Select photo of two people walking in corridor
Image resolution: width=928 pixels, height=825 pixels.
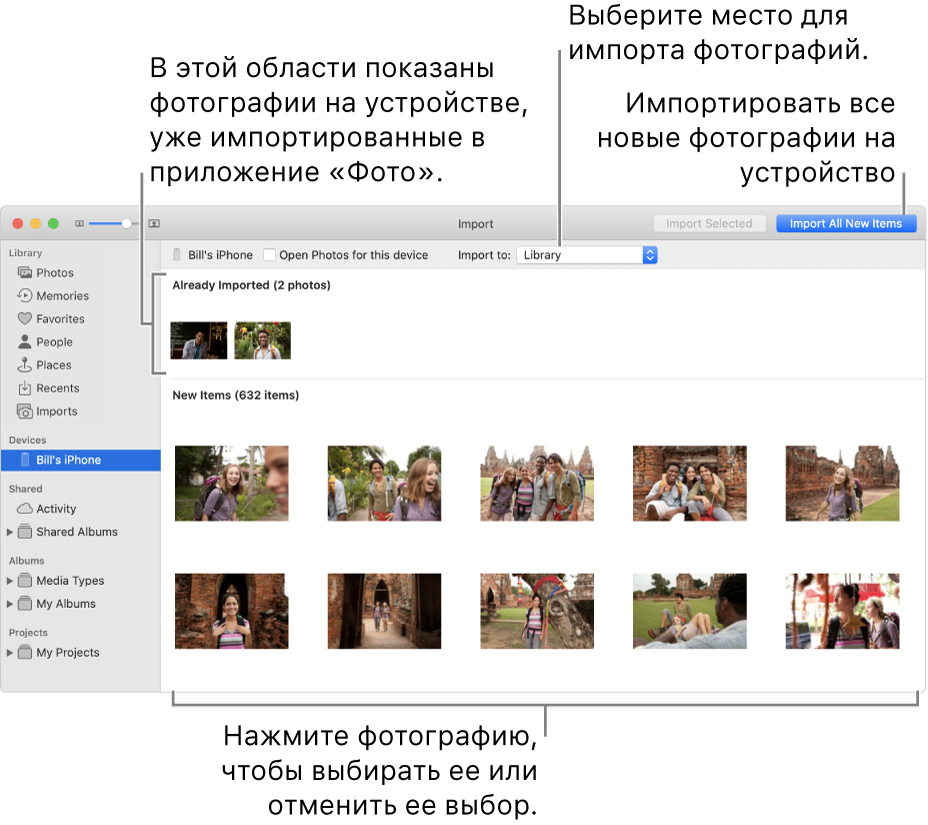tap(384, 611)
